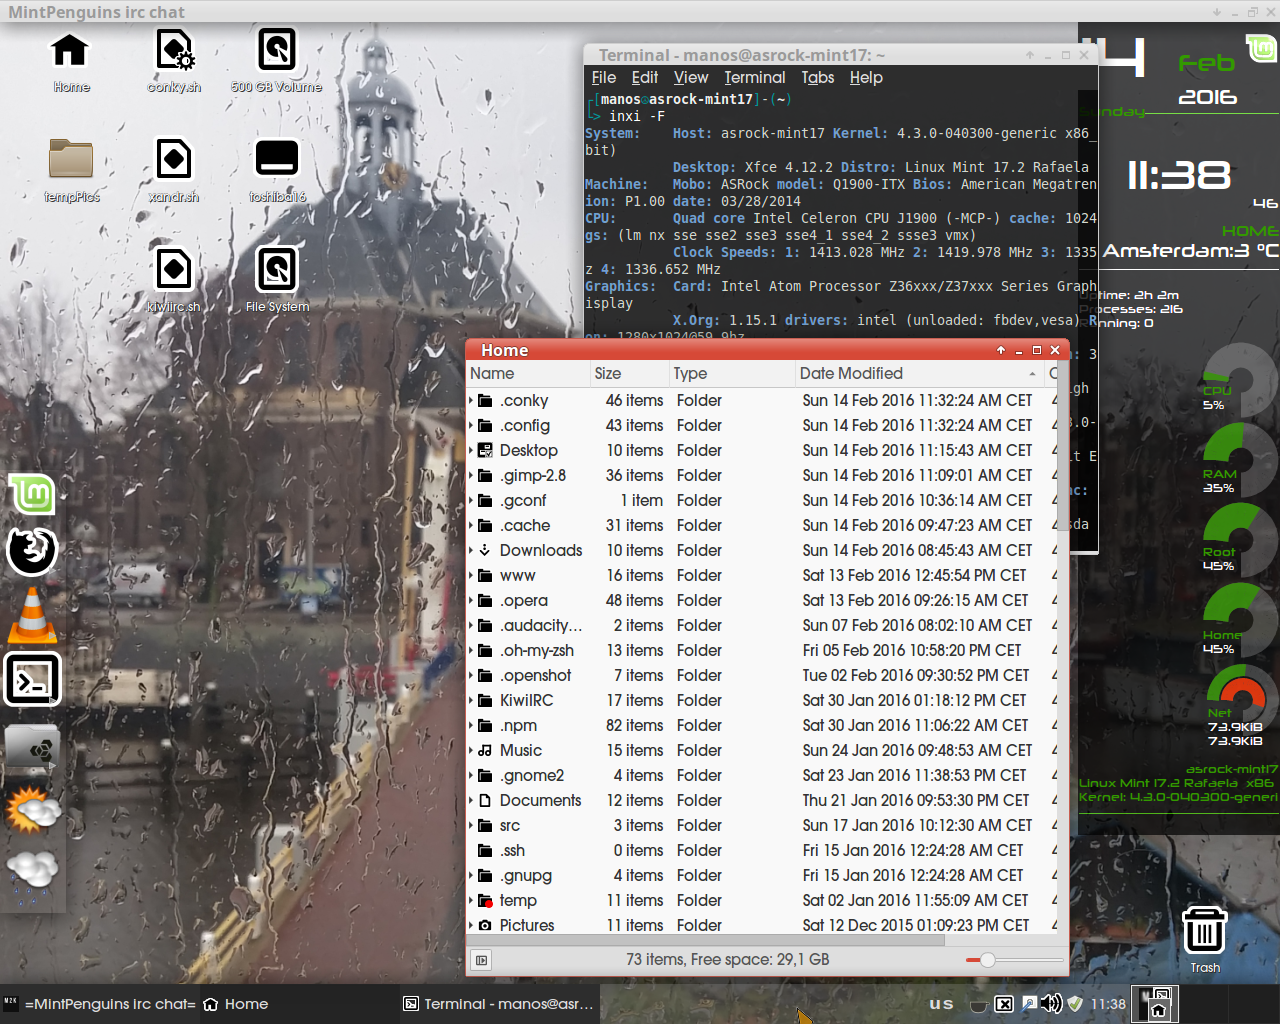Select the kiwiirc.sh script icon
Viewport: 1280px width, 1024px height.
tap(174, 269)
